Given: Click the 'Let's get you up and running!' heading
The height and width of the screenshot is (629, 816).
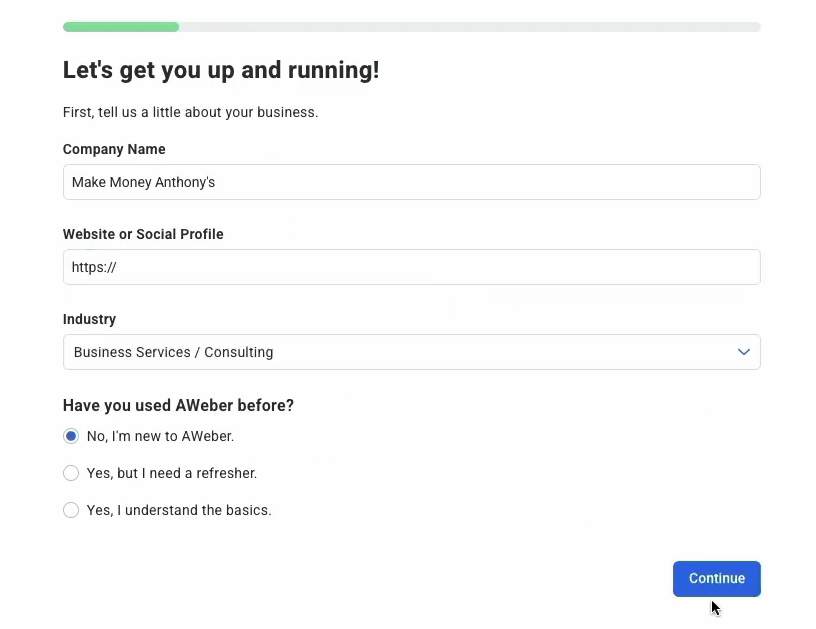Looking at the screenshot, I should [x=221, y=70].
